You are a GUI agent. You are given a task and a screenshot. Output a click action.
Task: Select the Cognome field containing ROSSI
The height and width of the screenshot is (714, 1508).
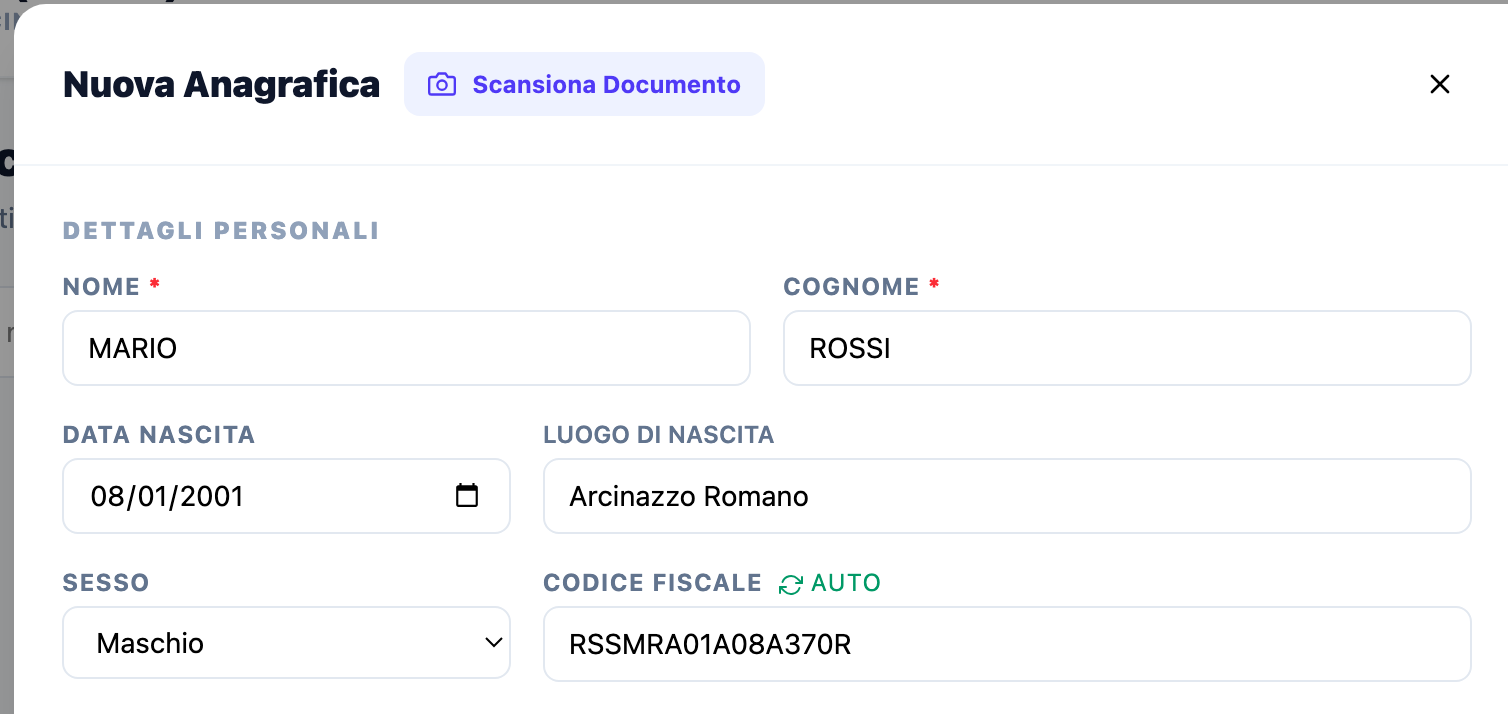click(1126, 348)
